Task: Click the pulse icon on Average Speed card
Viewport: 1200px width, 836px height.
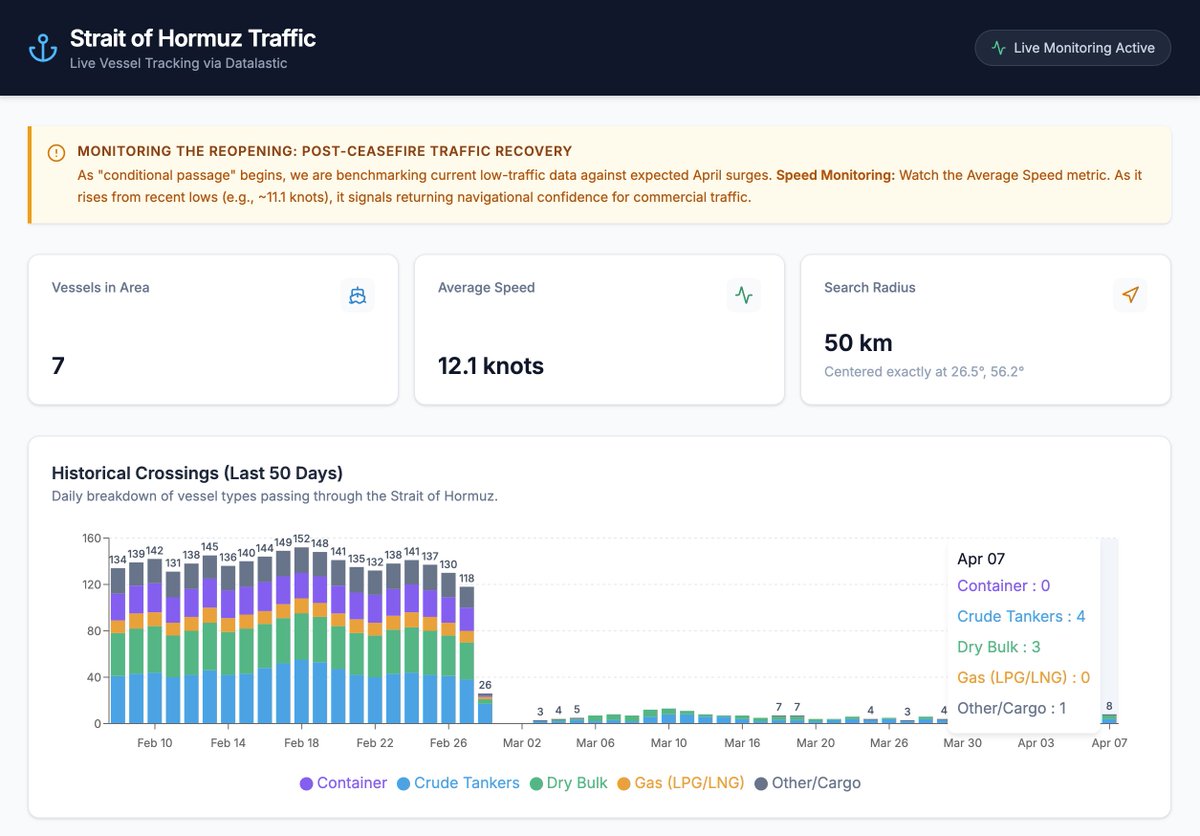Action: pyautogui.click(x=743, y=296)
